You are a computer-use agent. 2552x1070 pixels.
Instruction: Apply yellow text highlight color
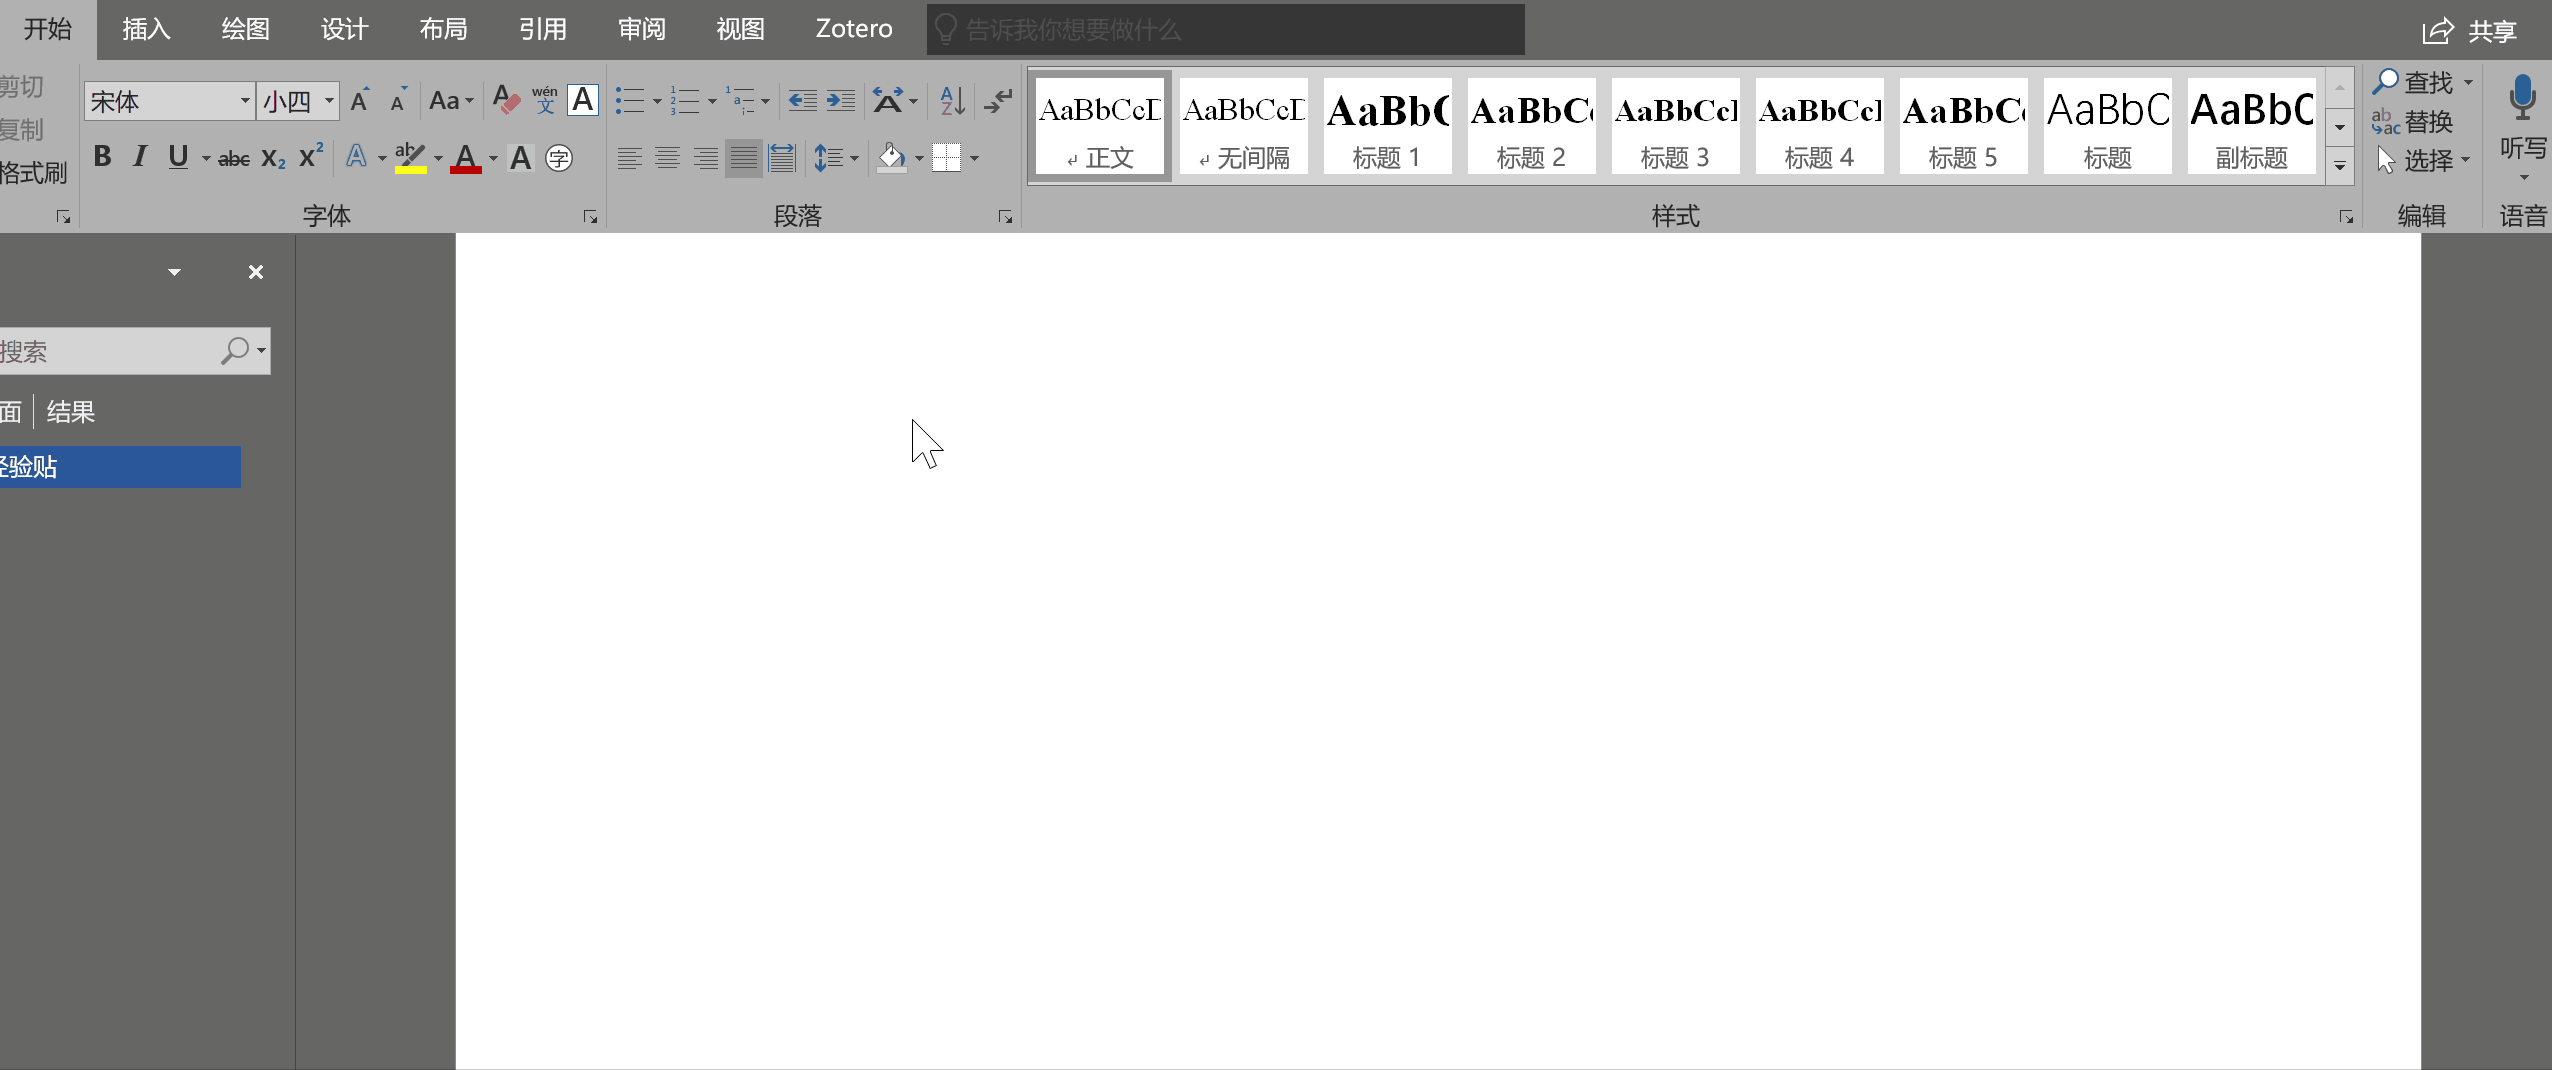411,158
